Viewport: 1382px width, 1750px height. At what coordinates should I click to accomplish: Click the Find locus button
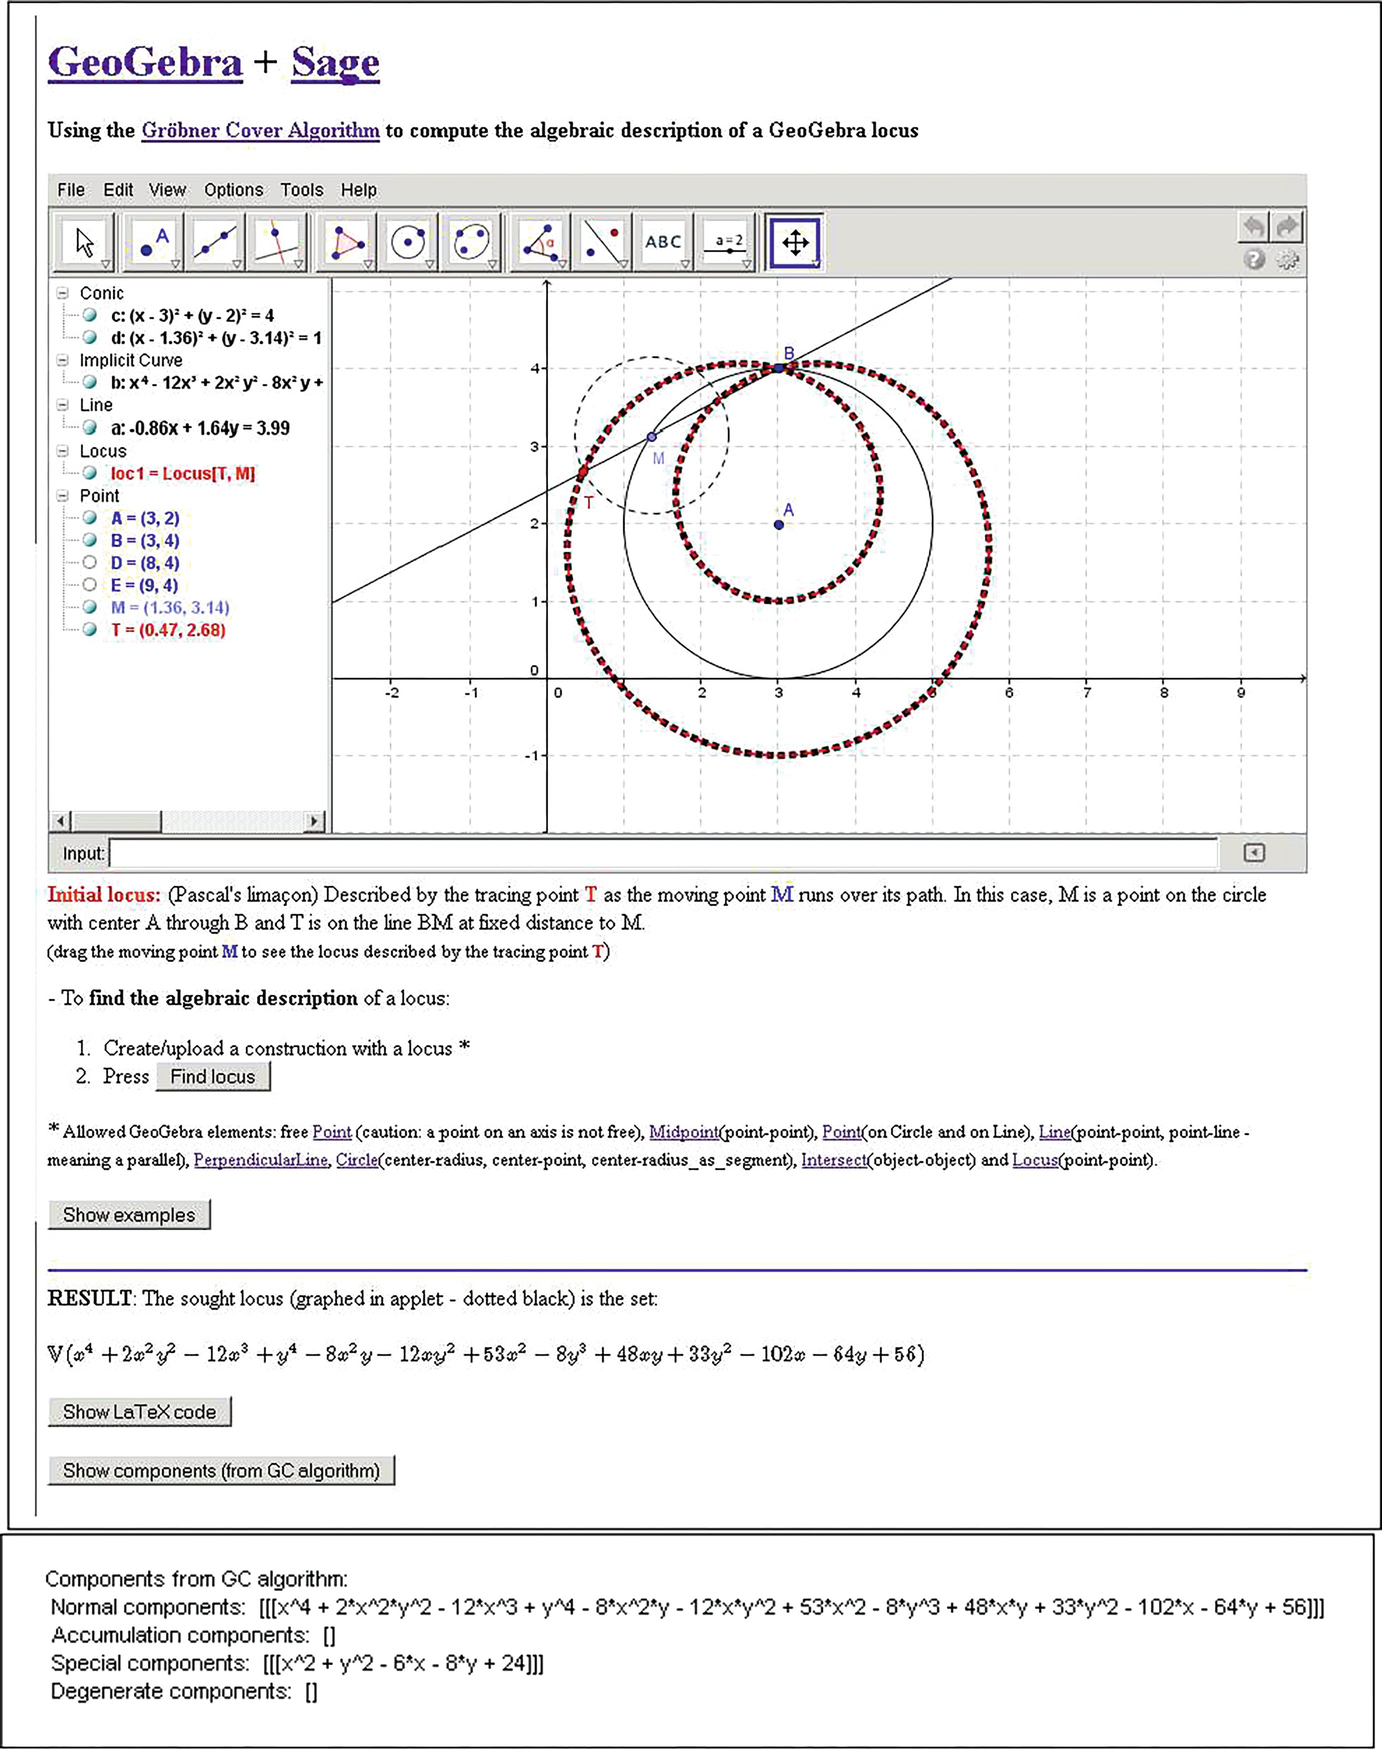pos(213,1077)
